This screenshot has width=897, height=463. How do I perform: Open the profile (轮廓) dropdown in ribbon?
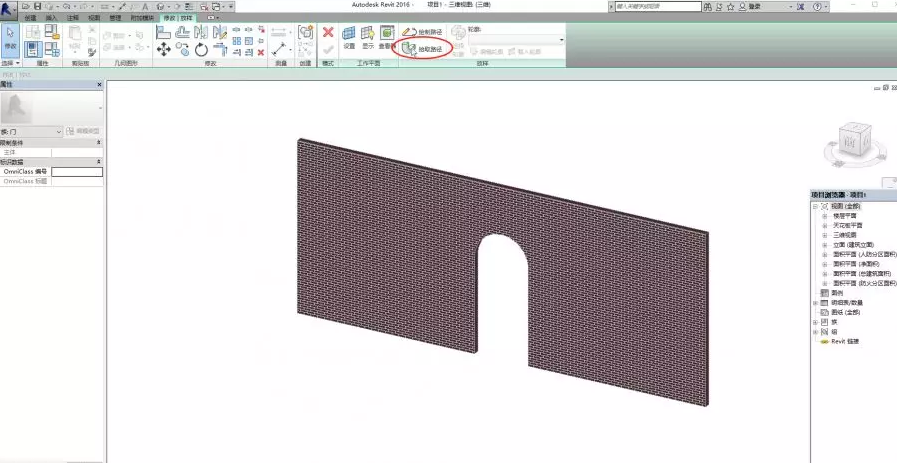517,40
